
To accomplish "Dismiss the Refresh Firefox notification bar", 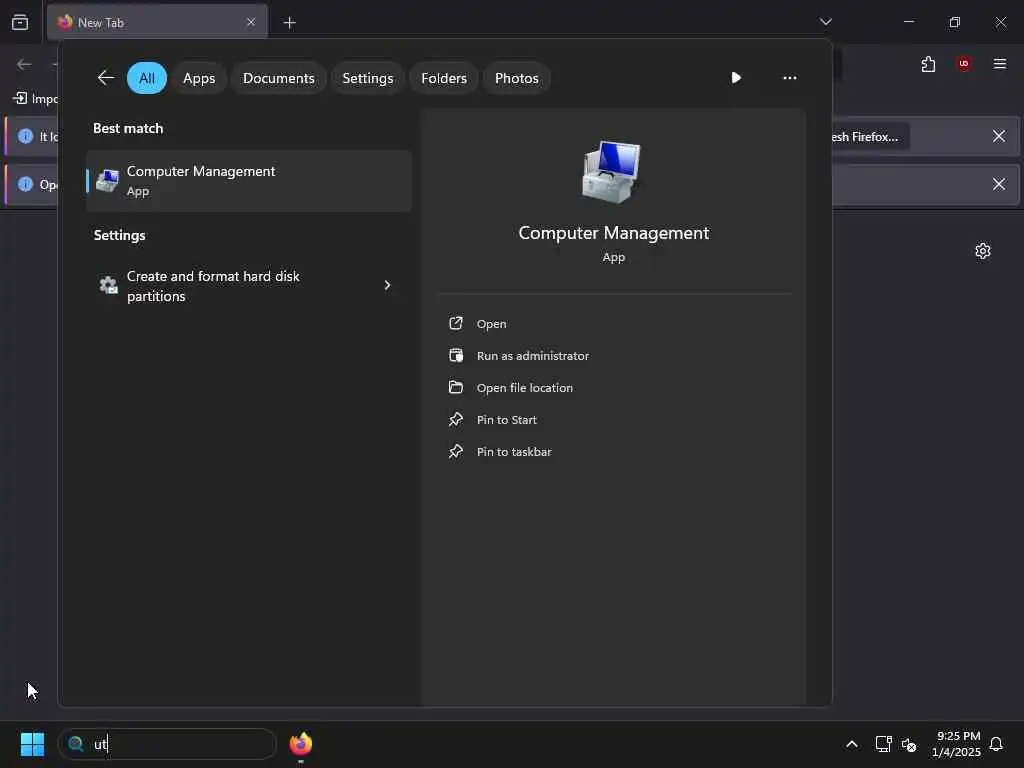I will point(999,136).
